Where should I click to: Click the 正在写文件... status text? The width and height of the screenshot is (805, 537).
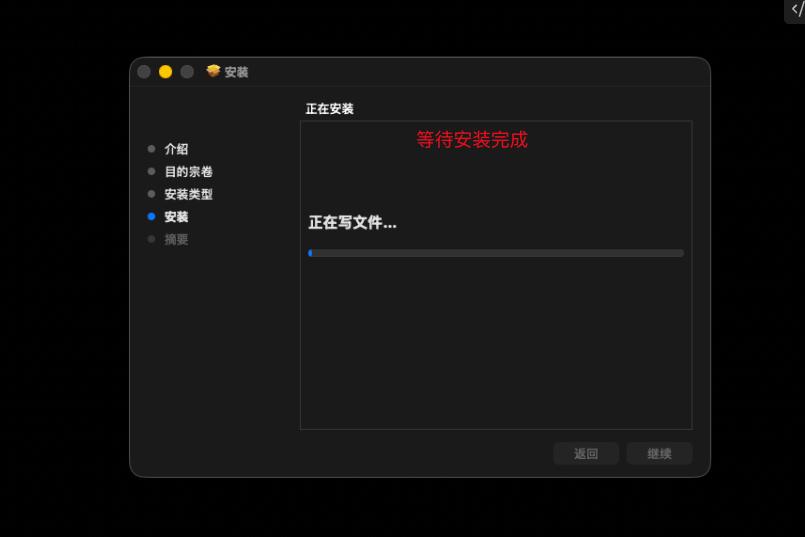click(x=352, y=223)
